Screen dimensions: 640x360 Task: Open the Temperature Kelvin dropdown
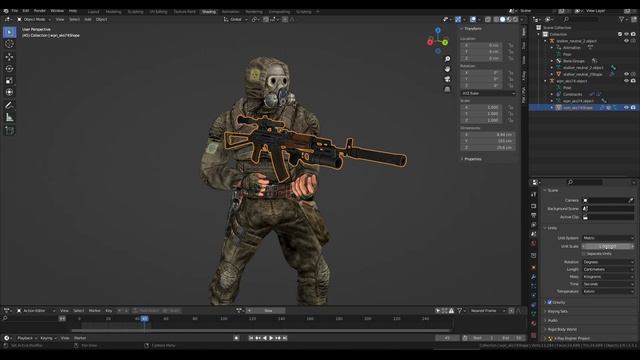coord(608,291)
